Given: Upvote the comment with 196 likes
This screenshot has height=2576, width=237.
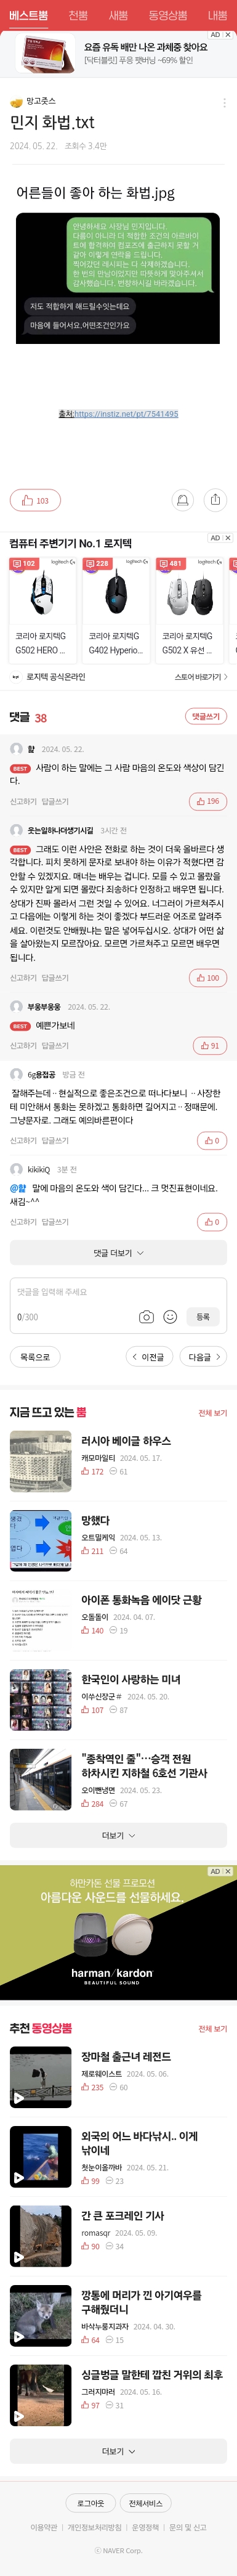Looking at the screenshot, I should (x=208, y=801).
